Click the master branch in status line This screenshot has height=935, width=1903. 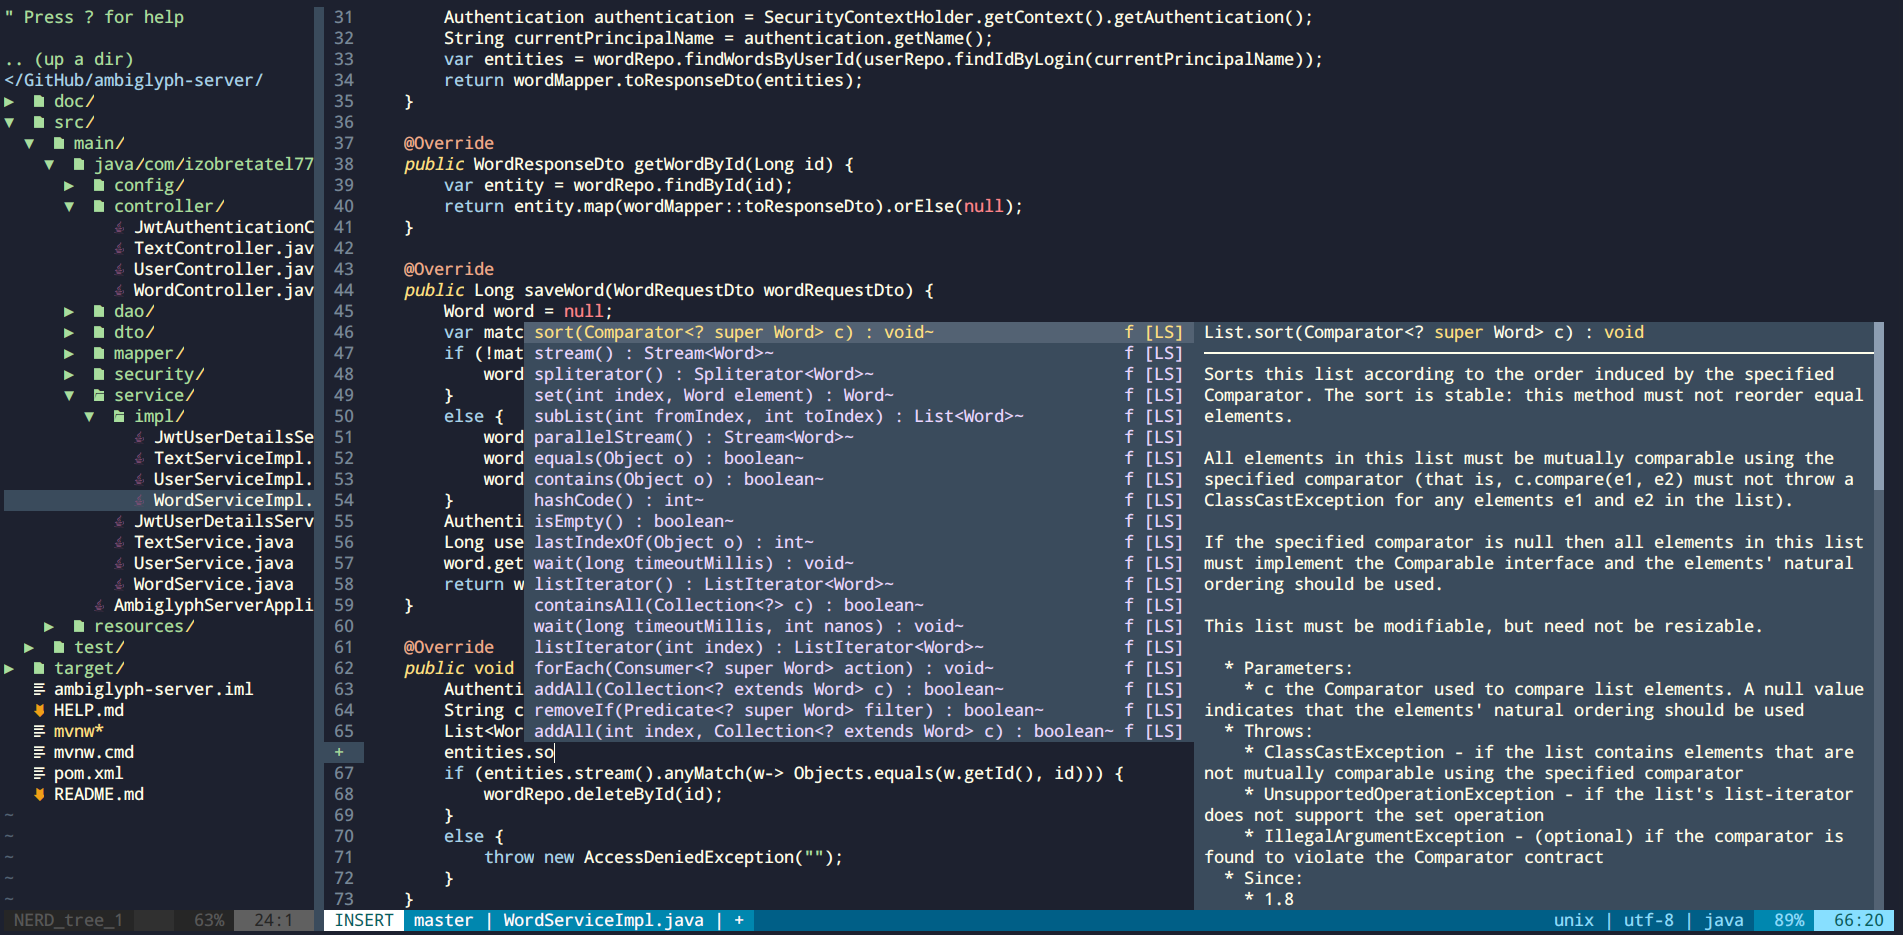443,920
